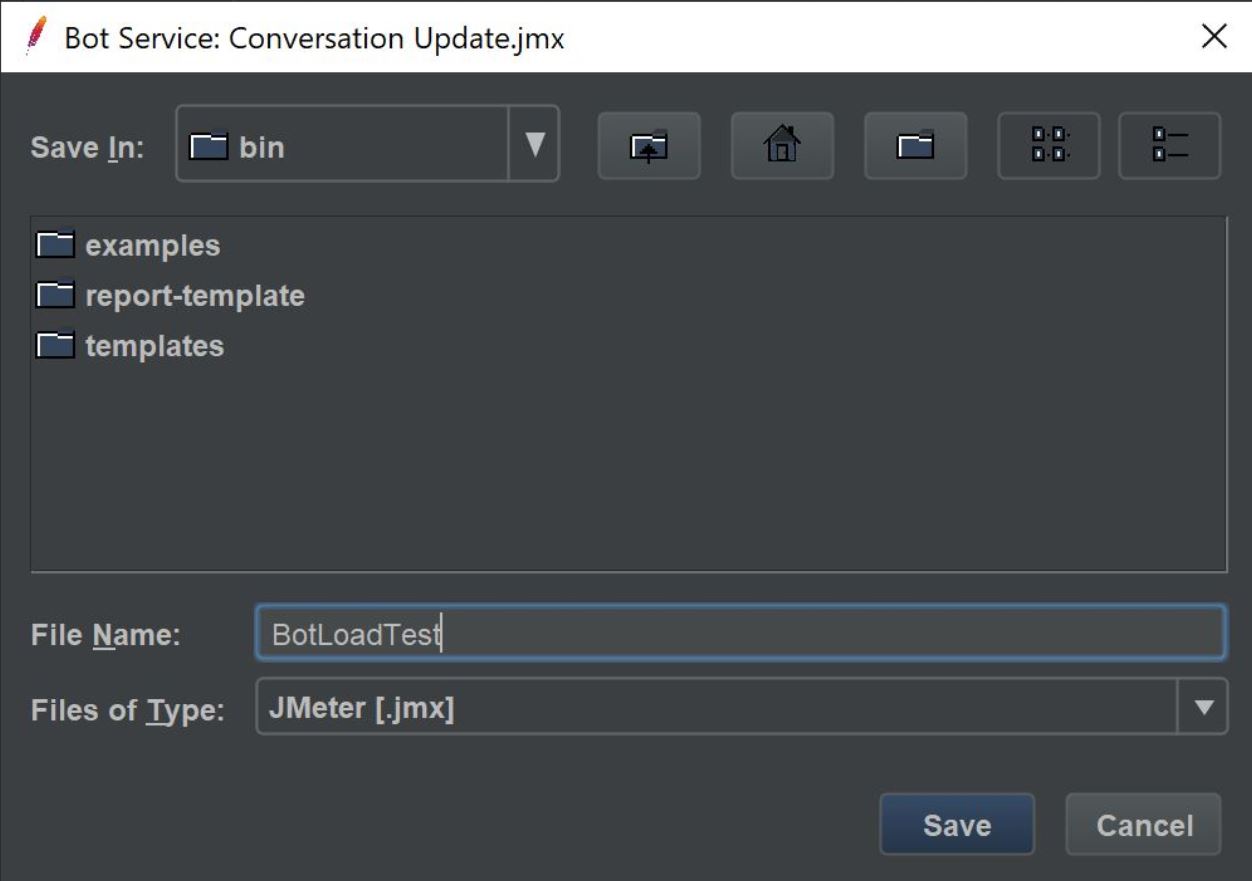Viewport: 1252px width, 881px height.
Task: Click the File Name label
Action: (x=105, y=635)
